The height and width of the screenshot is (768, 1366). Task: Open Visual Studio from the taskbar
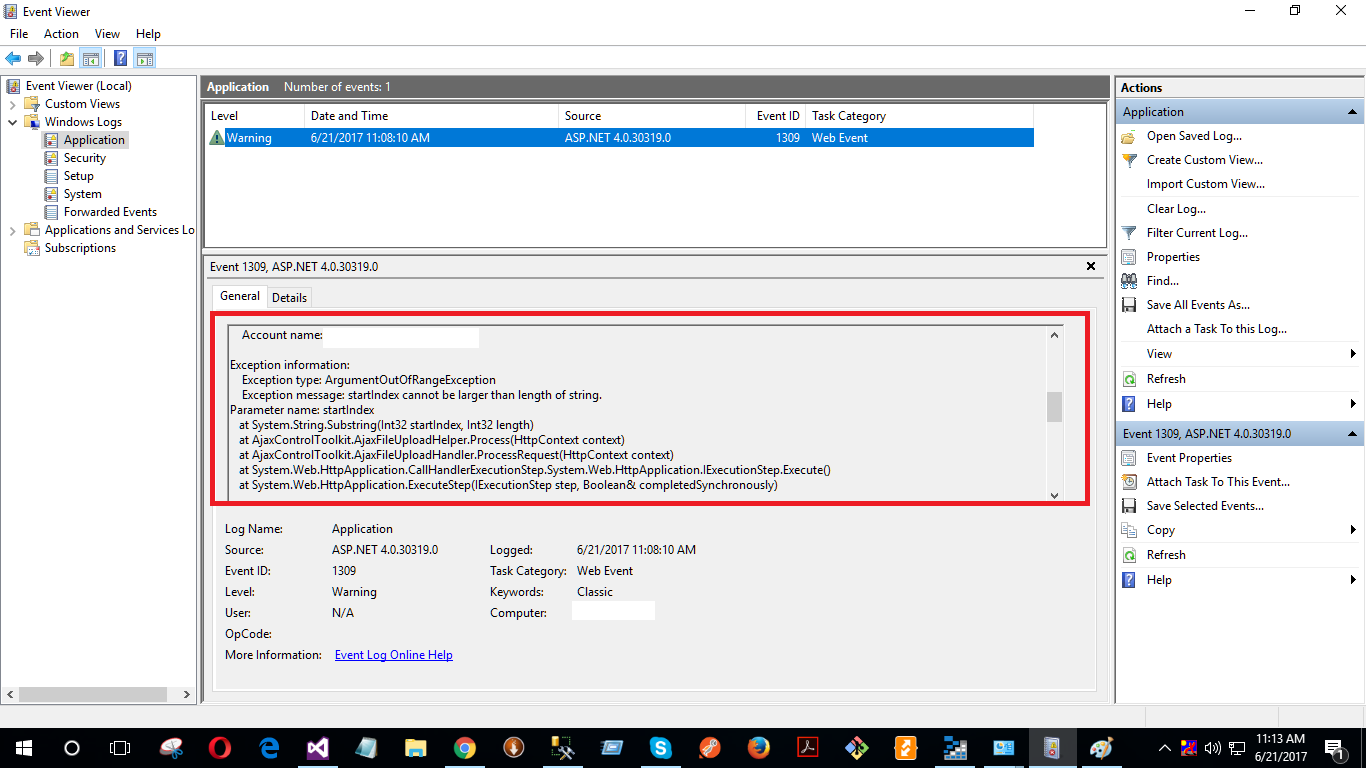pyautogui.click(x=318, y=747)
